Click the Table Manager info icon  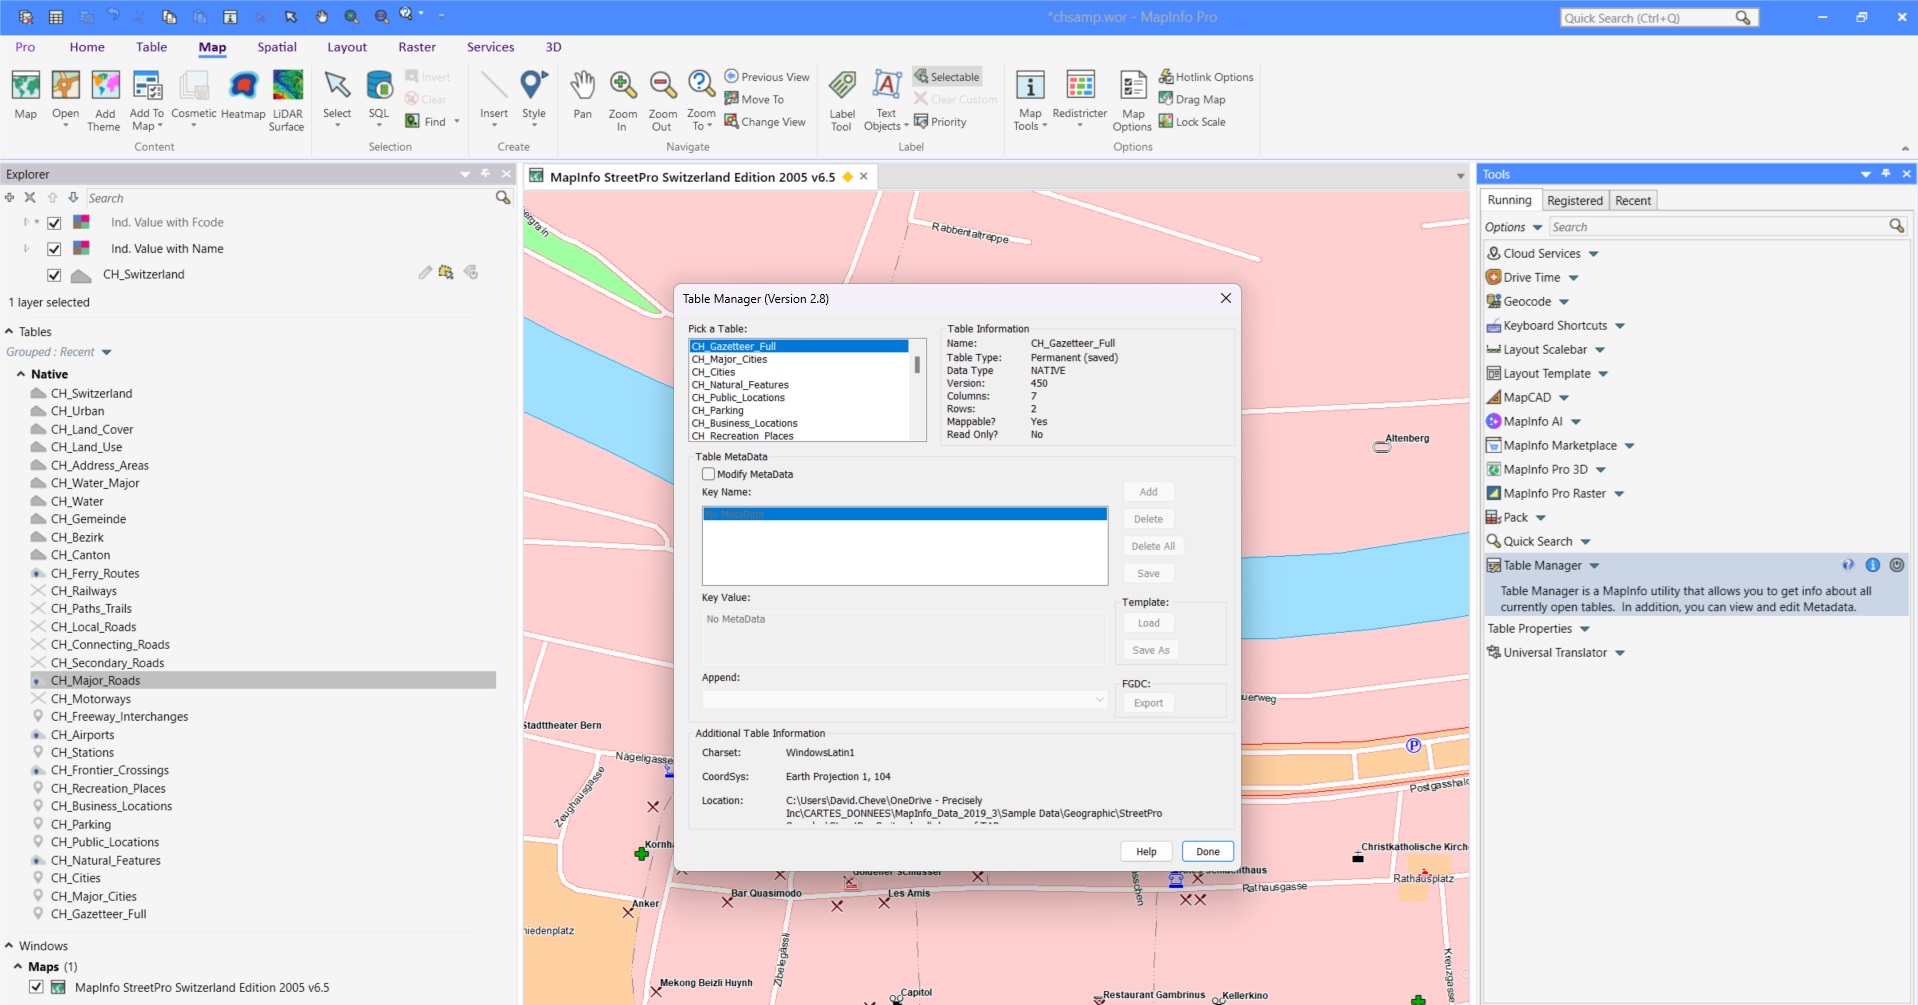1873,565
